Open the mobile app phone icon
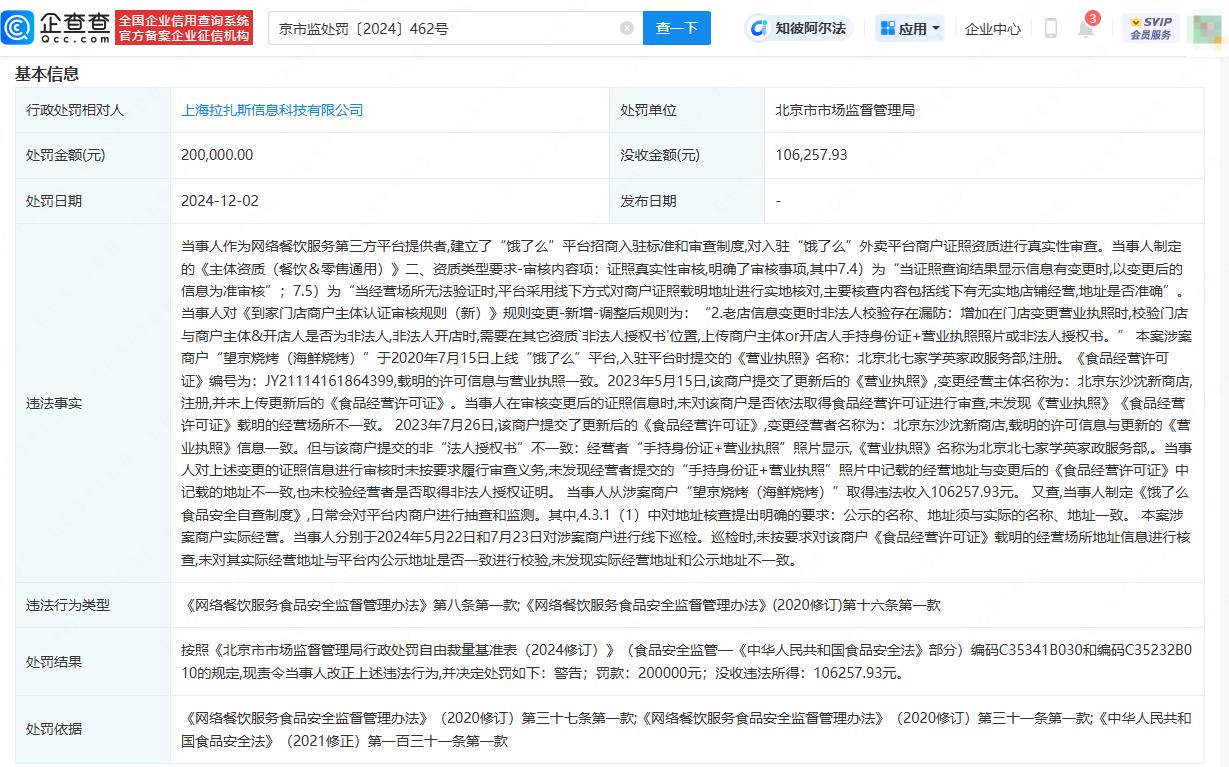 coord(1051,28)
